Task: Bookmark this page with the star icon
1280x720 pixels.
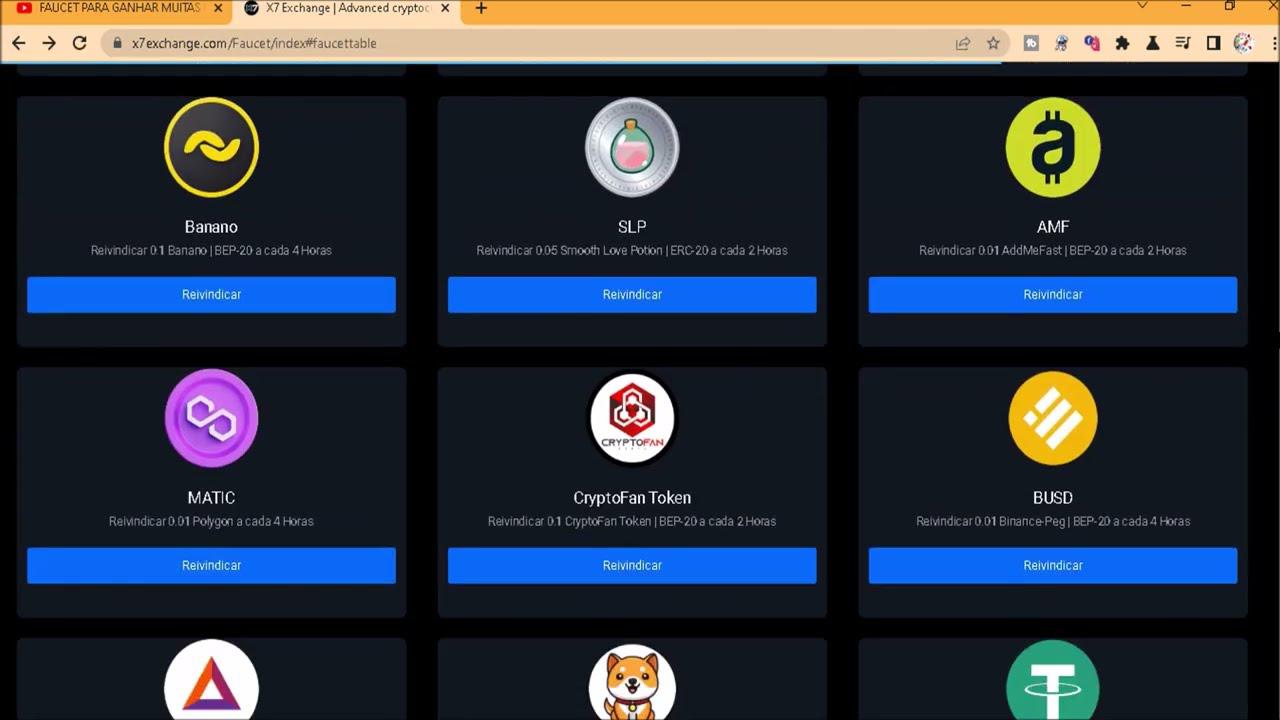Action: (993, 43)
